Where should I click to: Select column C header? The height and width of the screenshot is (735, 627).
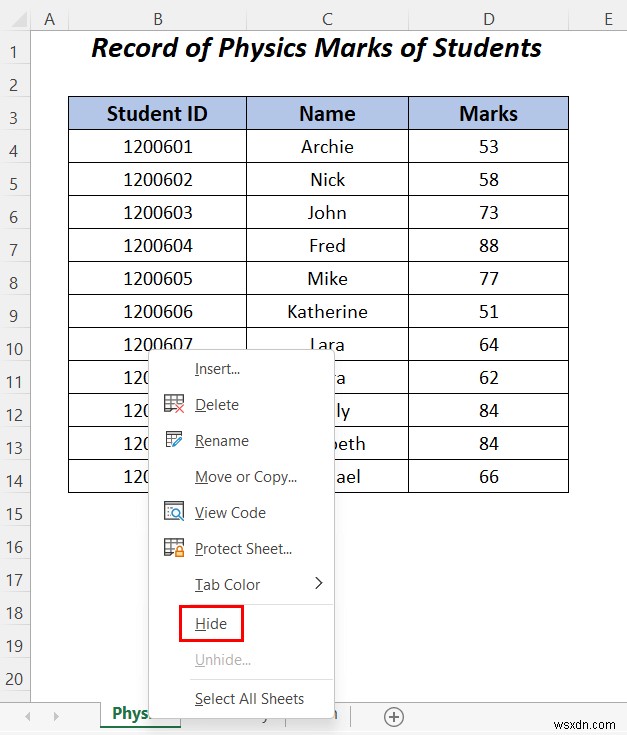coord(328,19)
